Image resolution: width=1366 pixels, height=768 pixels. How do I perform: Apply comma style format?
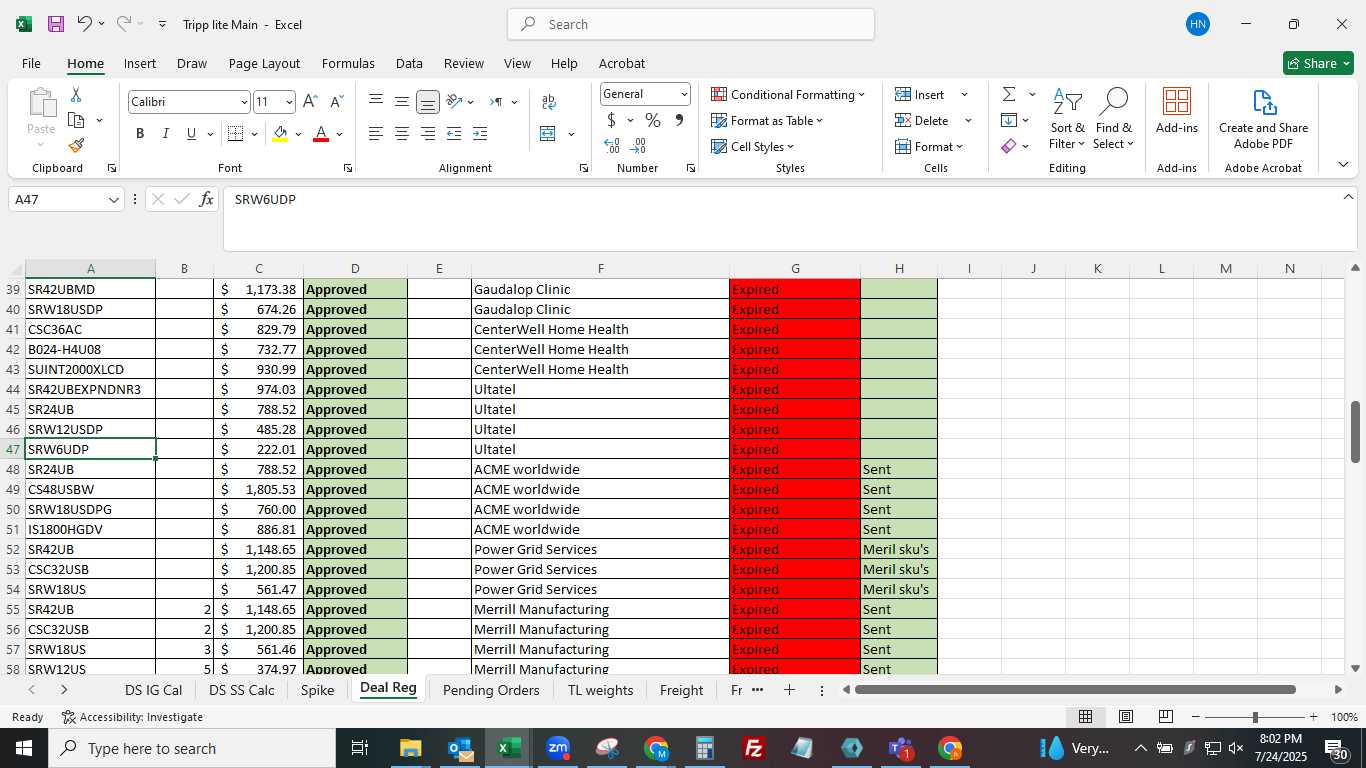(679, 120)
